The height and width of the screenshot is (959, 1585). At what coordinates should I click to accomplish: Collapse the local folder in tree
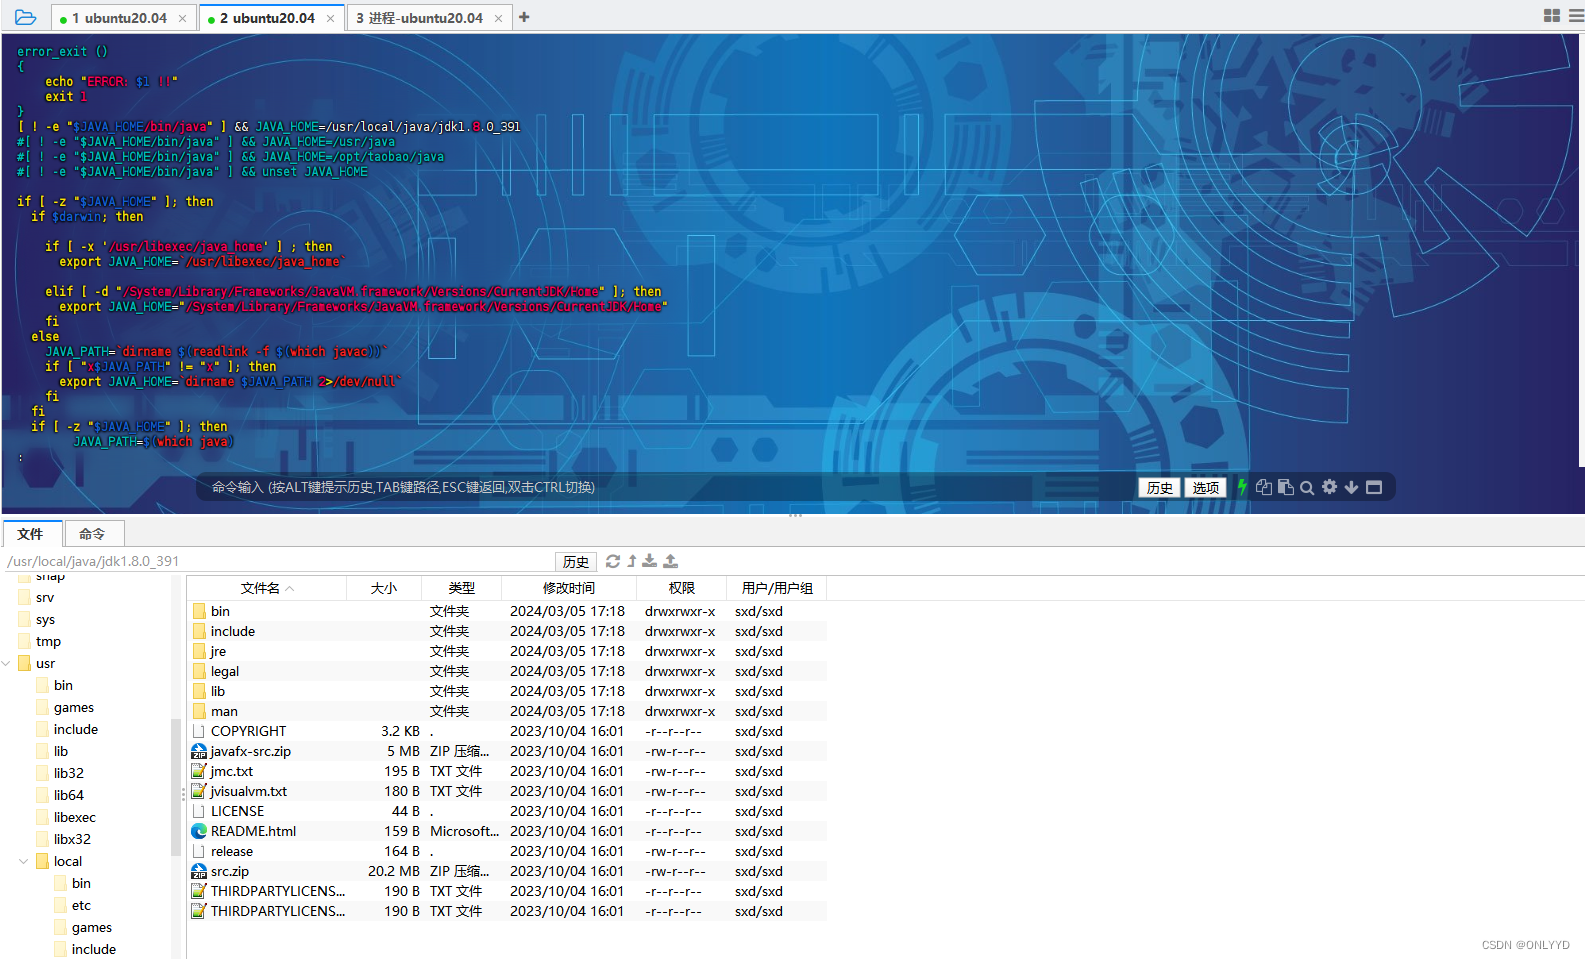pos(24,861)
